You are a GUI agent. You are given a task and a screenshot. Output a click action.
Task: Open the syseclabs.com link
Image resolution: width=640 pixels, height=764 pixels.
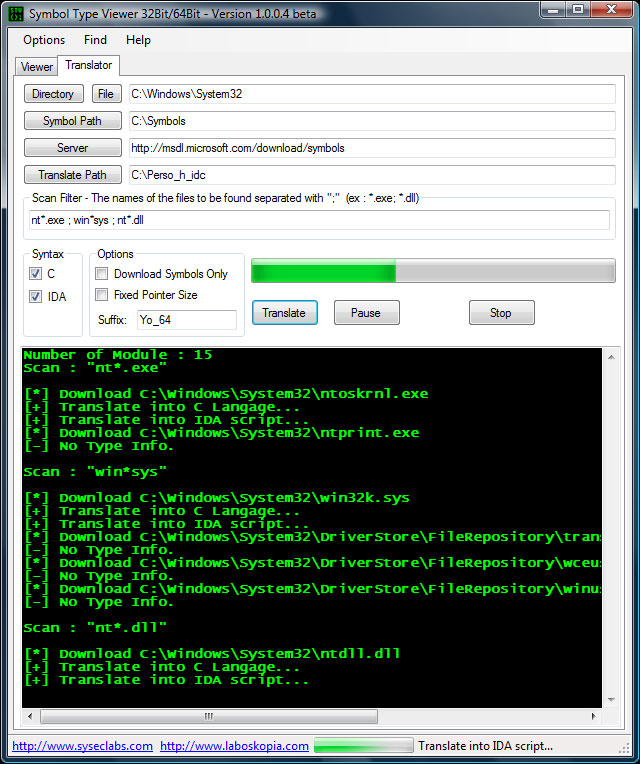coord(82,746)
